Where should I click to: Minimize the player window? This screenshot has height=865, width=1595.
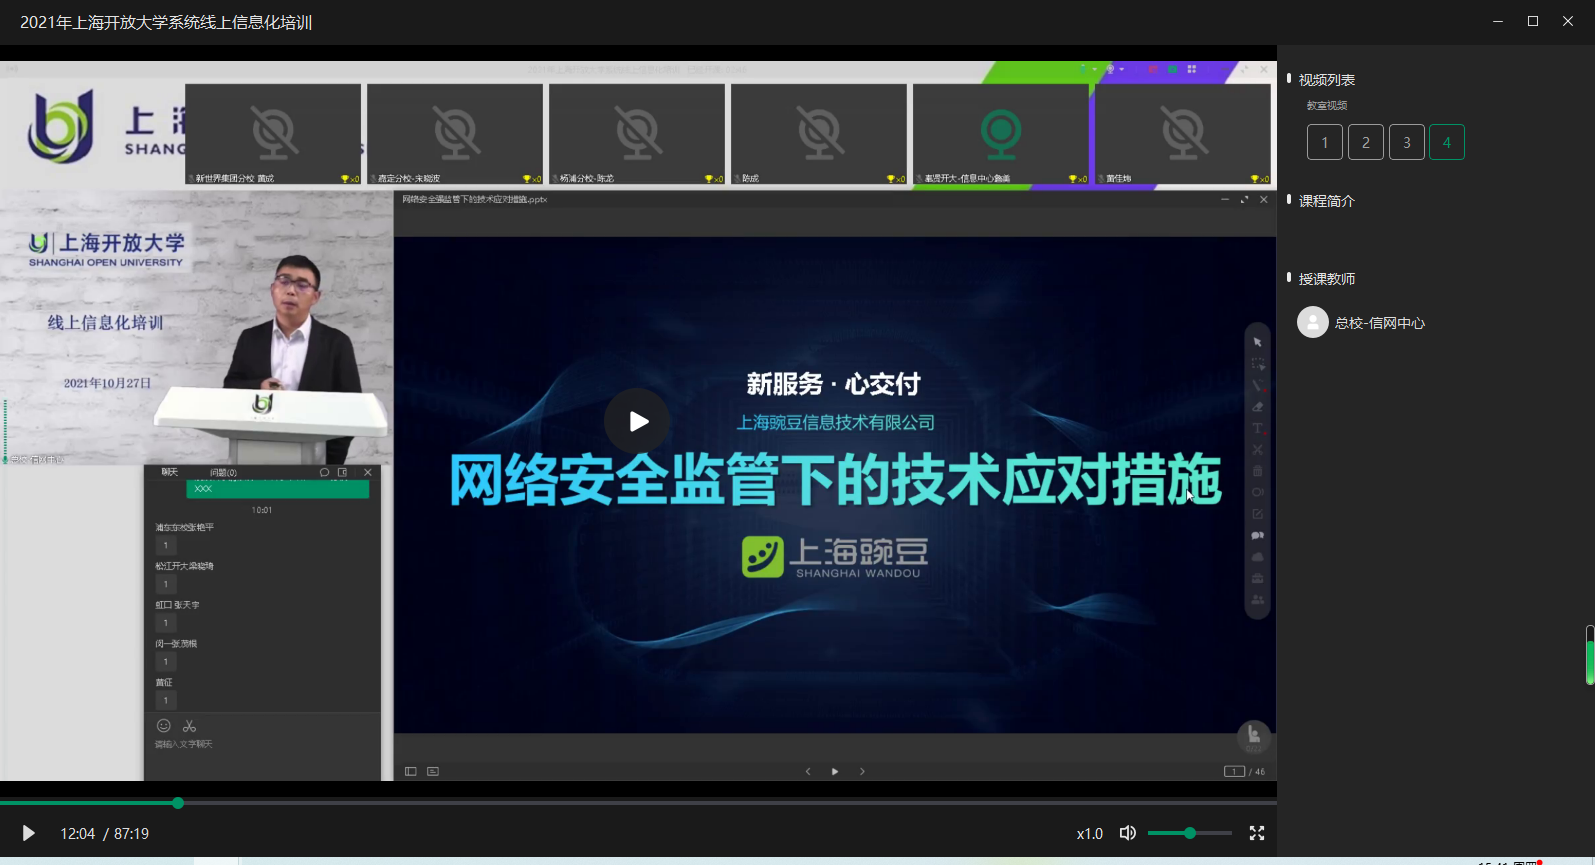(1498, 21)
